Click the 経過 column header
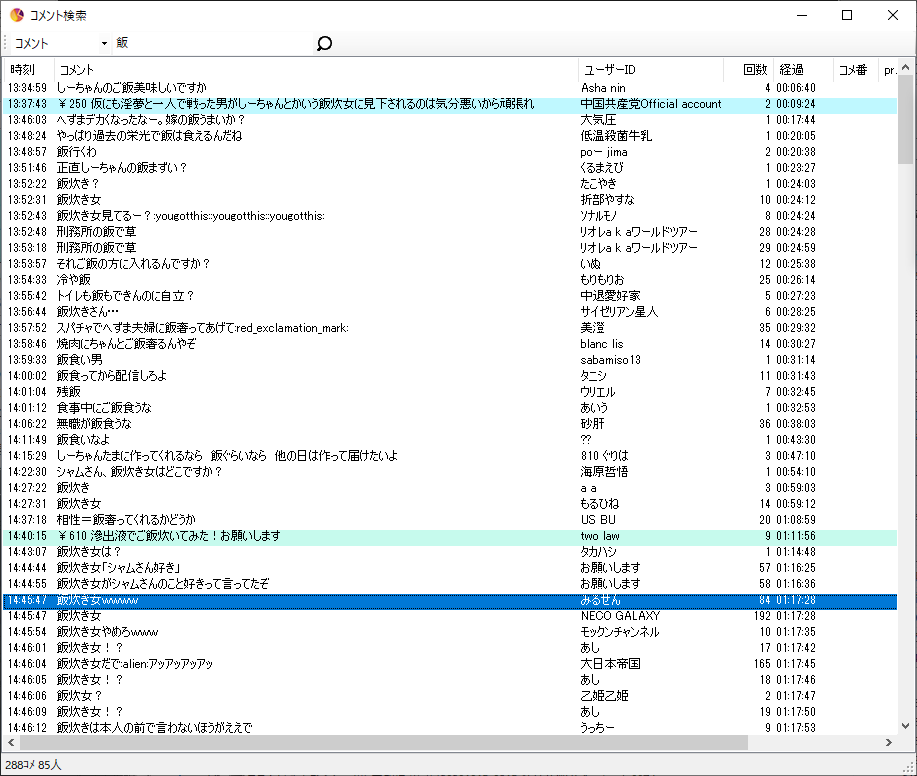Screen dimensions: 917x776 pos(792,70)
